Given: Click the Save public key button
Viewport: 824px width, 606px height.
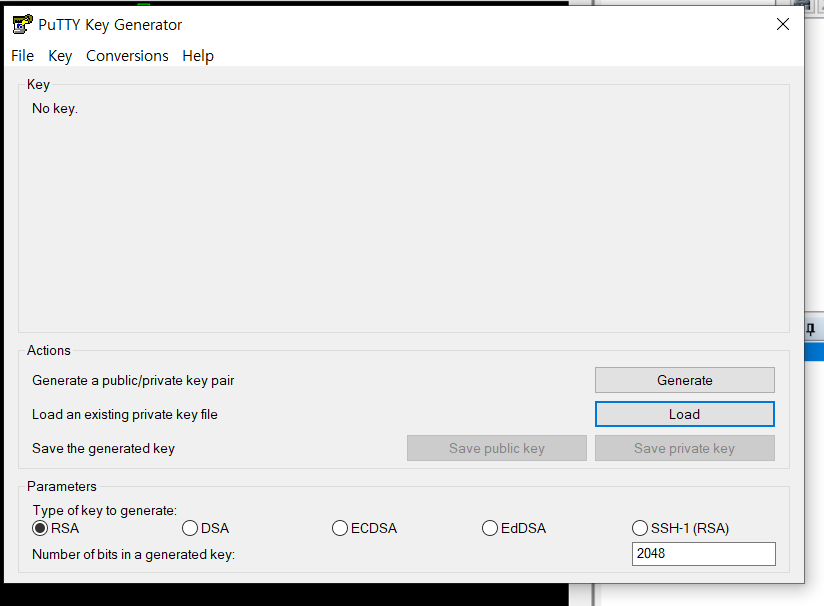Looking at the screenshot, I should (x=497, y=448).
